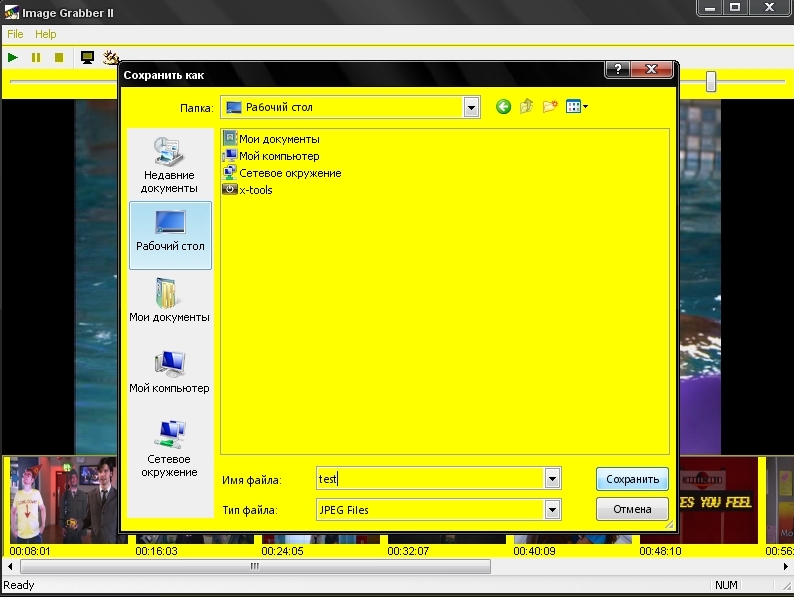Expand the Папка folder dropdown

pyautogui.click(x=471, y=107)
